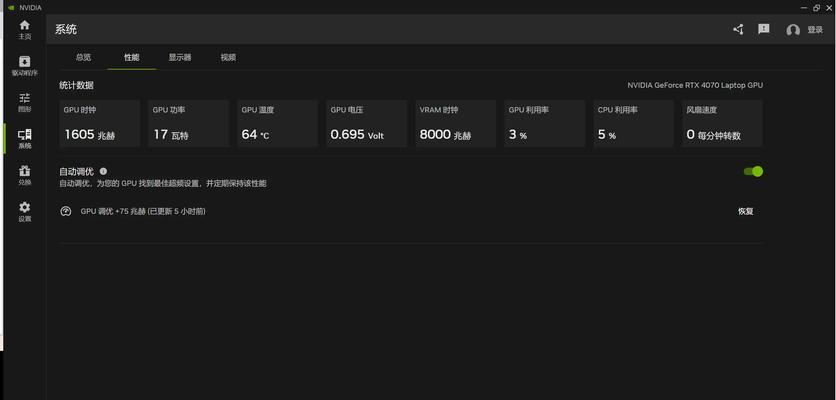The height and width of the screenshot is (400, 836).
Task: Minimize the NVIDIA window
Action: pos(804,7)
